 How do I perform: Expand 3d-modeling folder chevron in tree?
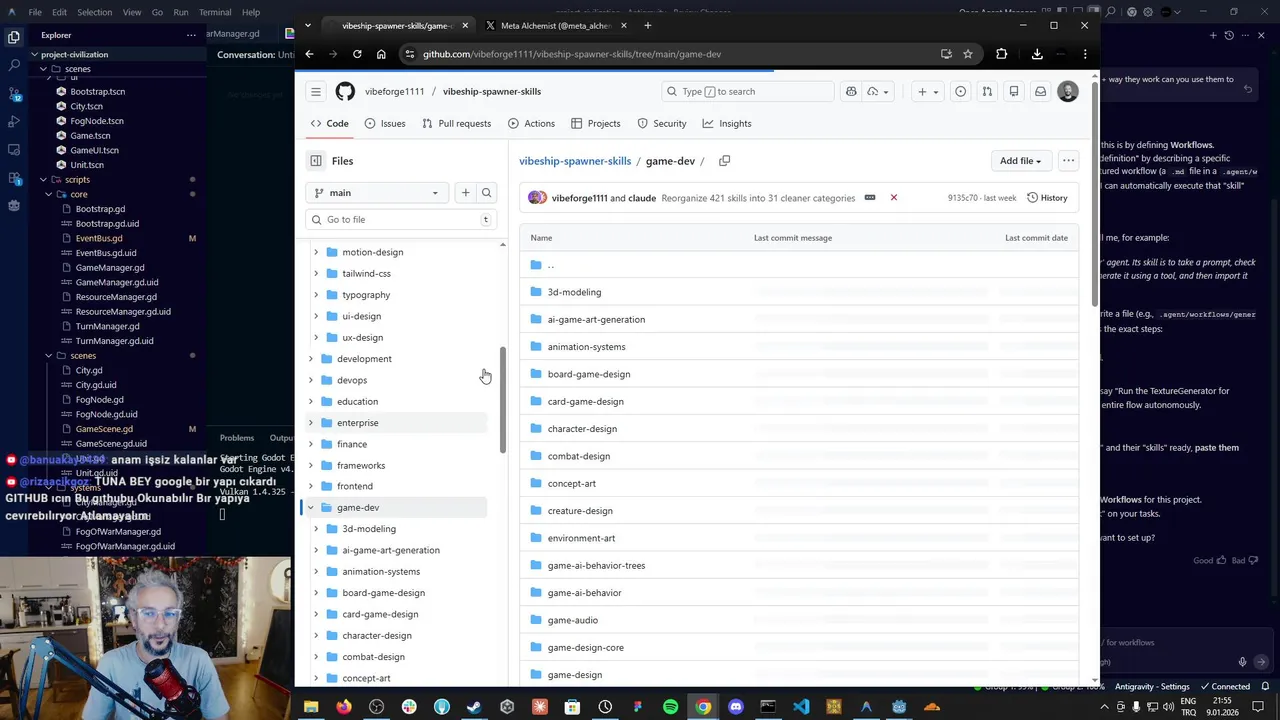(x=316, y=529)
